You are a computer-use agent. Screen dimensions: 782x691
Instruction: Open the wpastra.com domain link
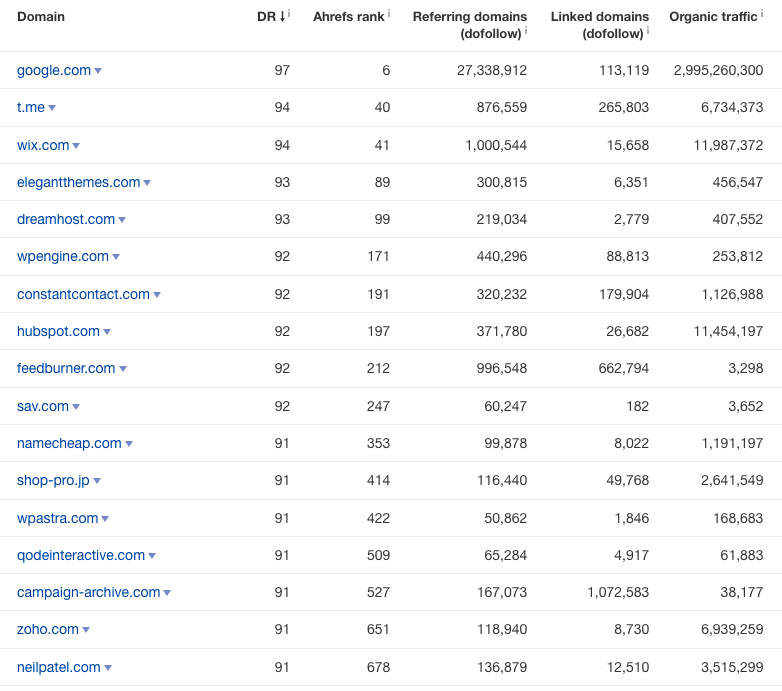pyautogui.click(x=57, y=518)
